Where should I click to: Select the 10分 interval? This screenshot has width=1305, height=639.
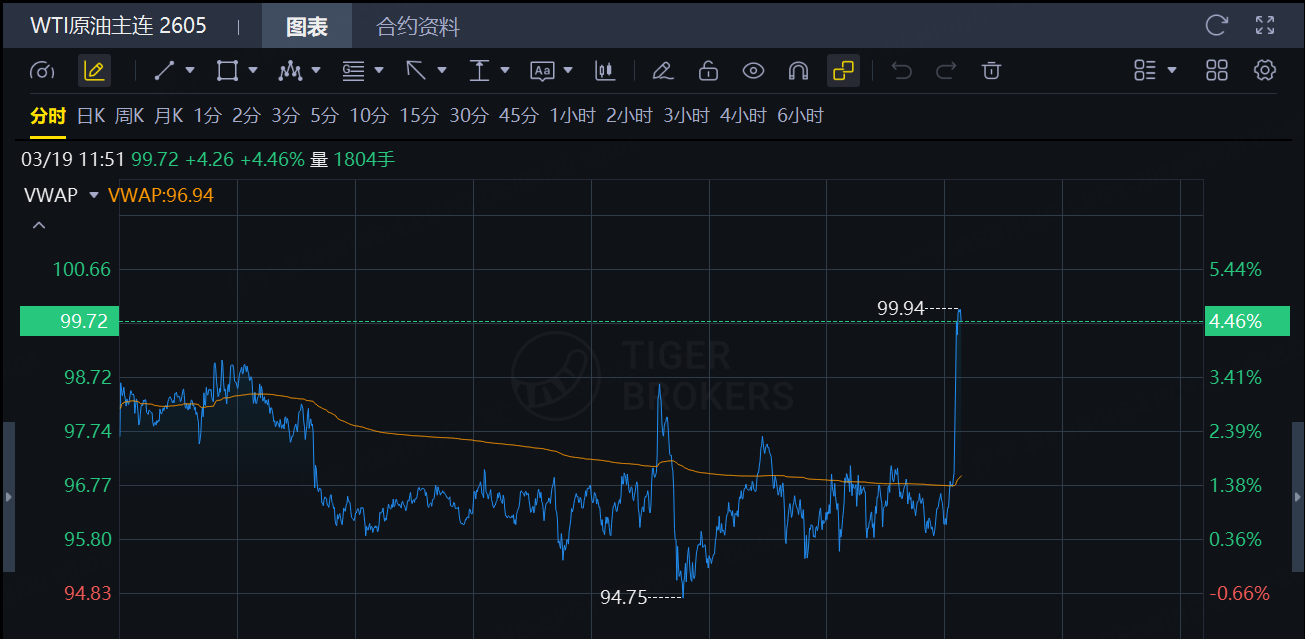pos(369,116)
